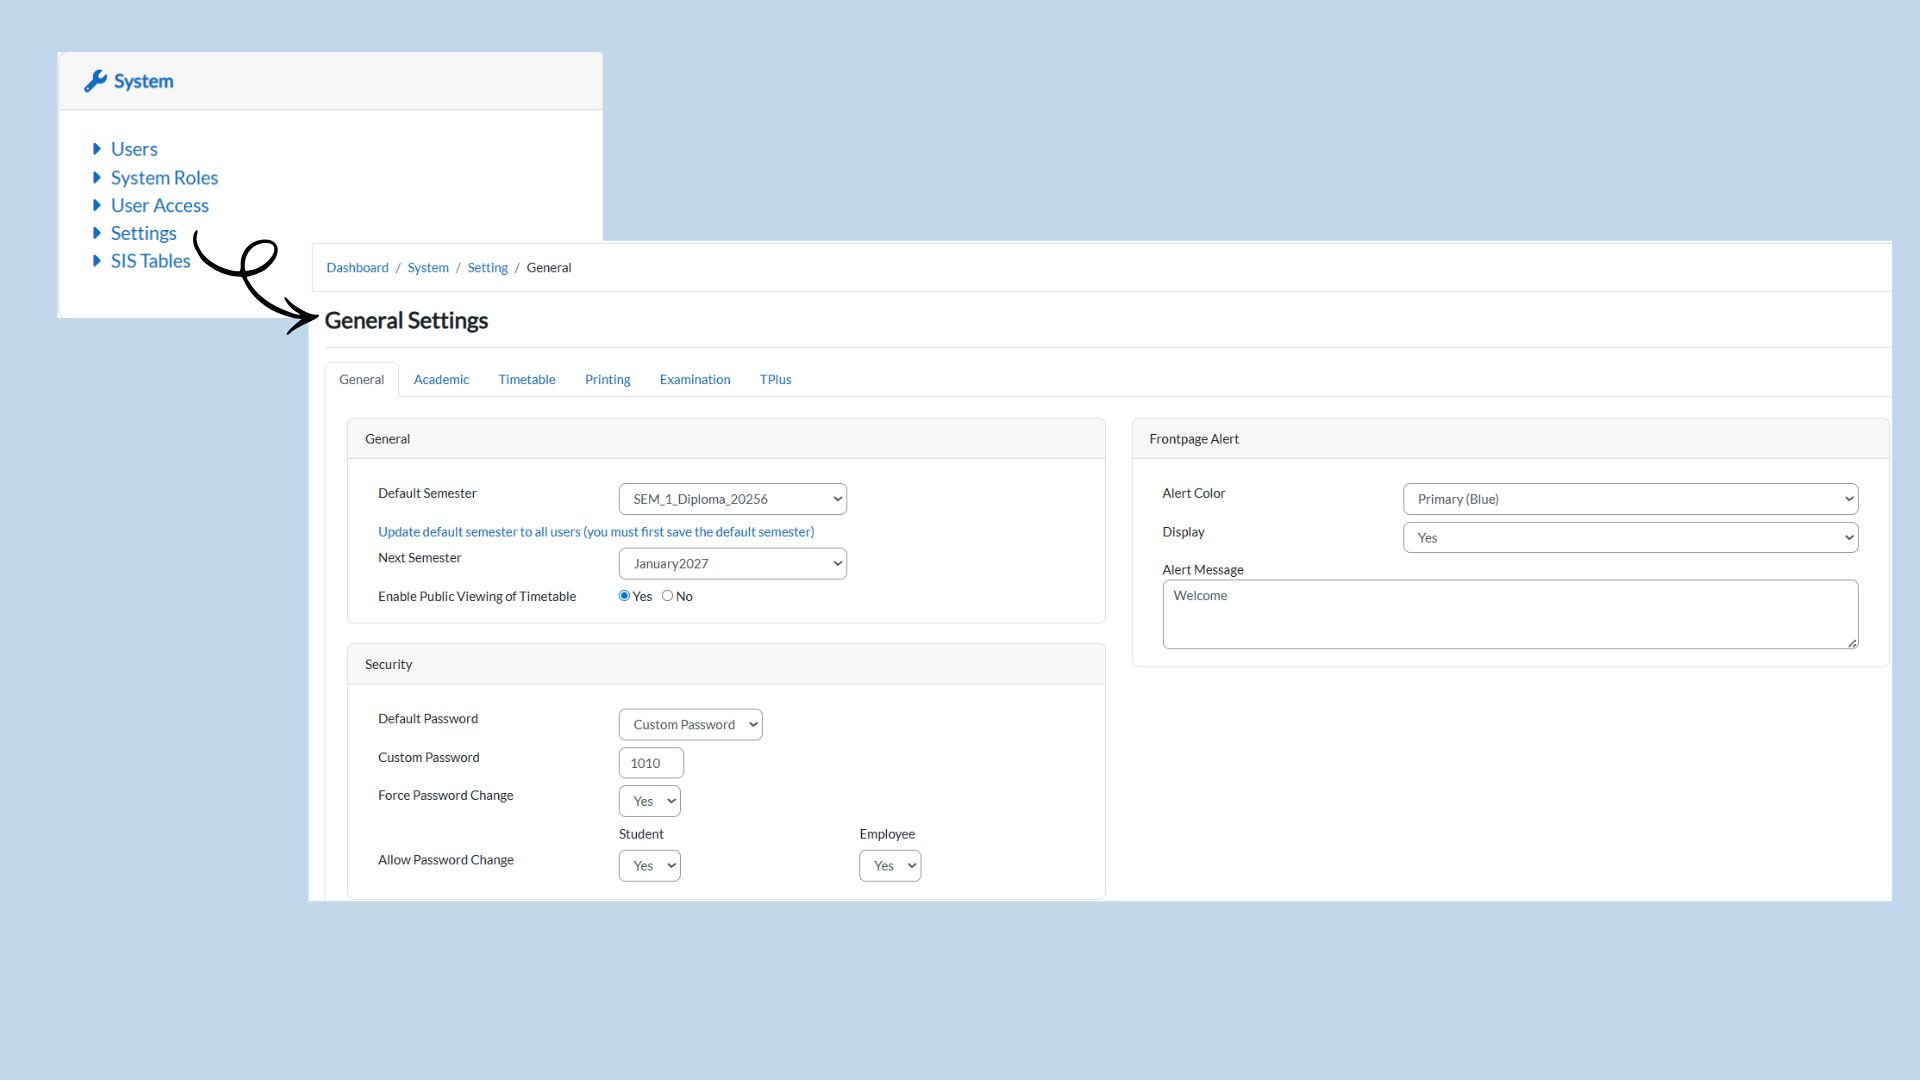Switch to the Academic tab
The width and height of the screenshot is (1920, 1080).
coord(441,380)
